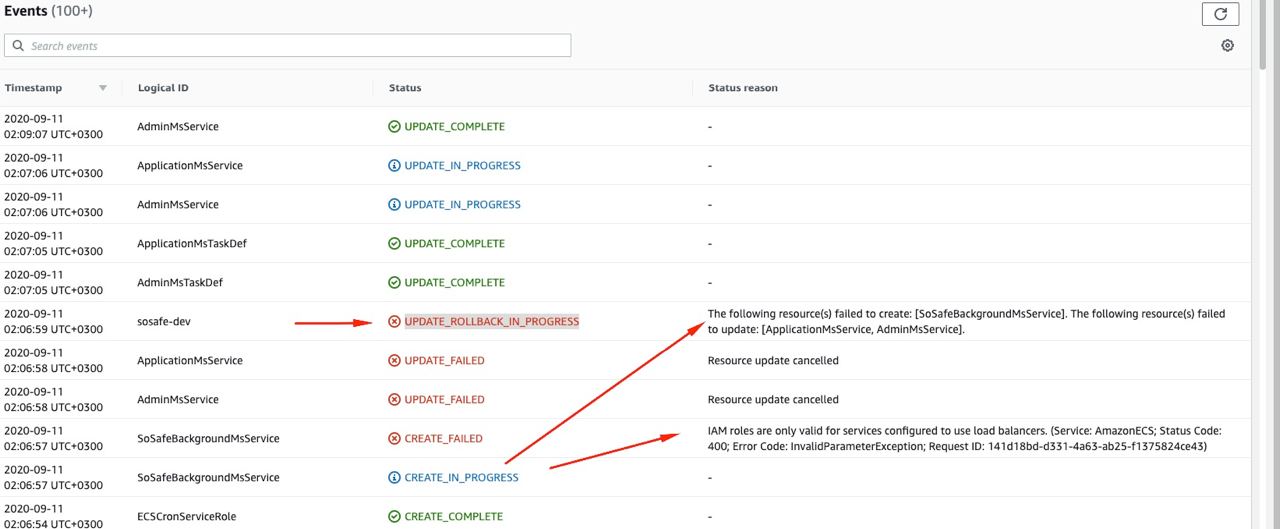This screenshot has height=529, width=1280.
Task: Click the sosafe-dev logical ID
Action: pos(163,322)
